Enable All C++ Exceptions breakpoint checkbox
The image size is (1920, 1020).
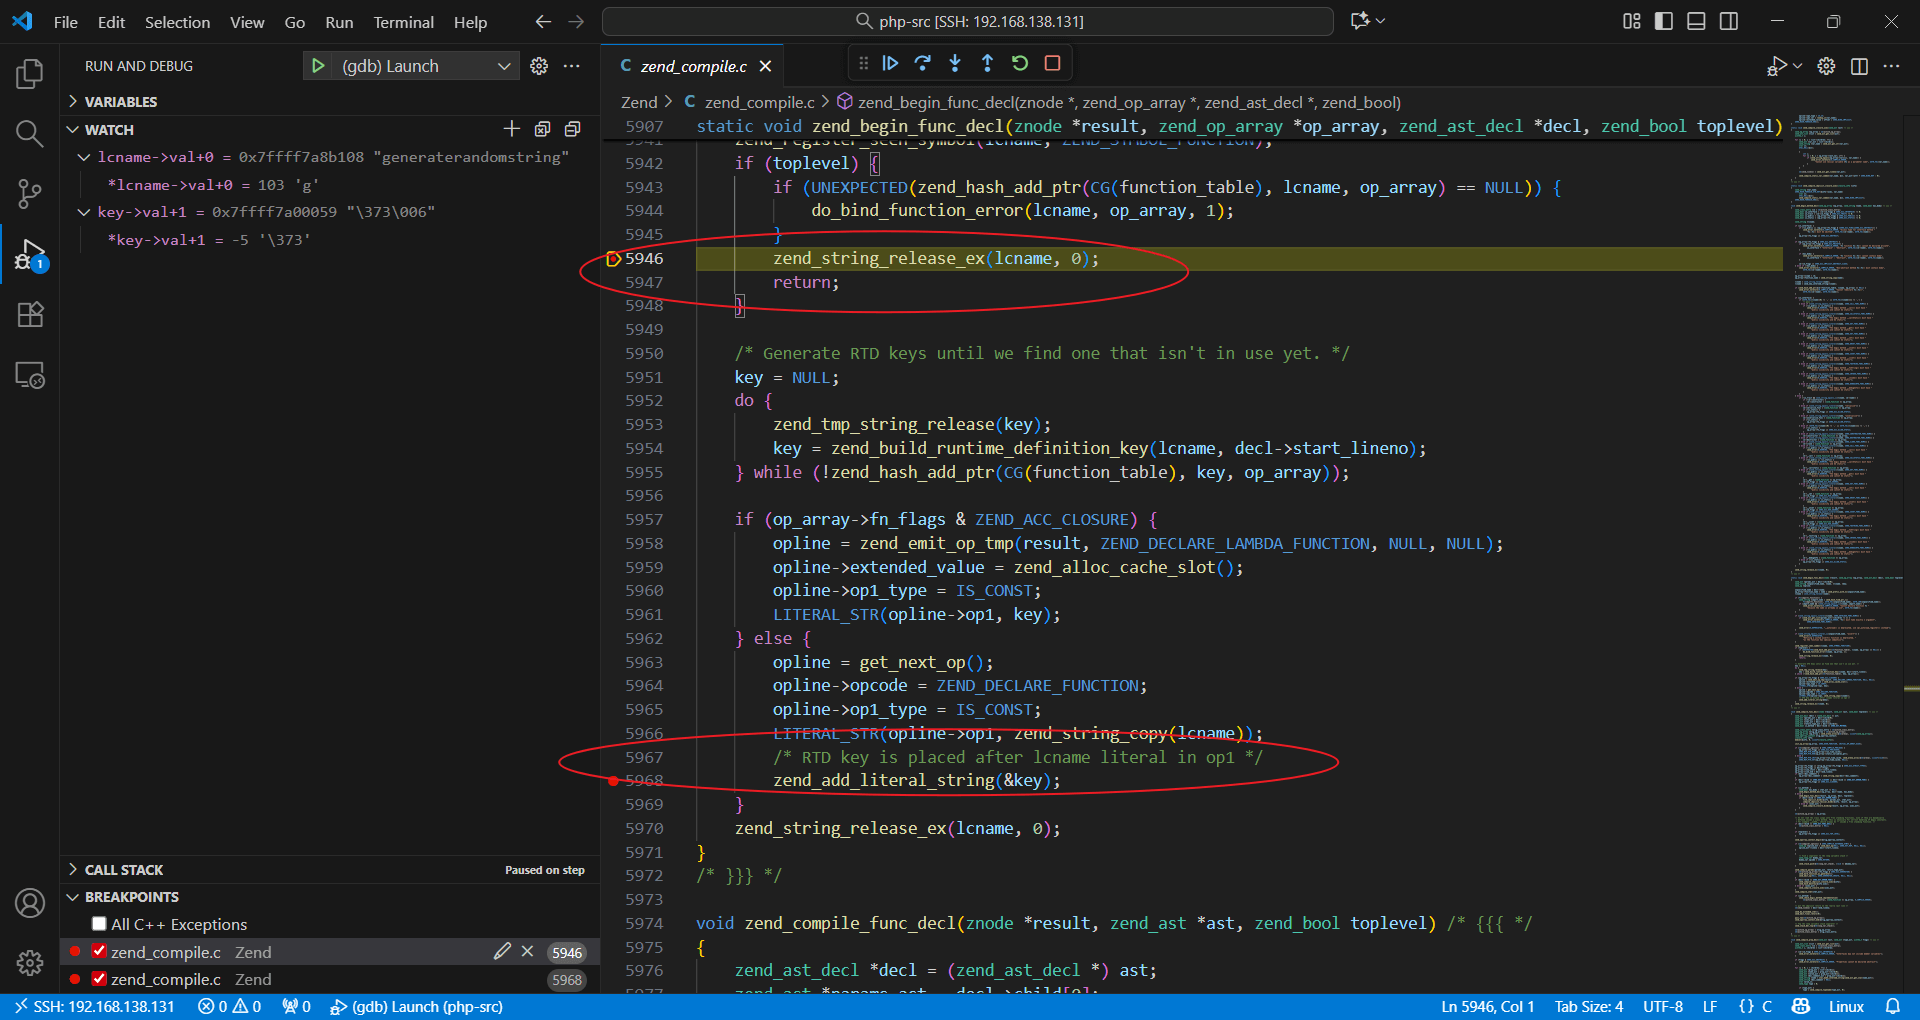point(99,924)
